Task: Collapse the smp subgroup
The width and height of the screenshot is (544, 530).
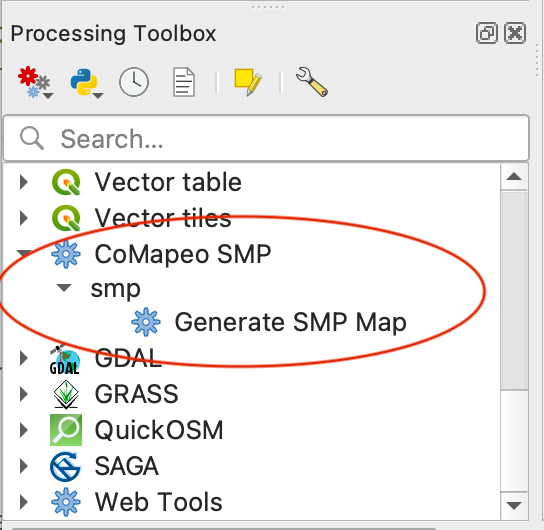Action: 64,288
